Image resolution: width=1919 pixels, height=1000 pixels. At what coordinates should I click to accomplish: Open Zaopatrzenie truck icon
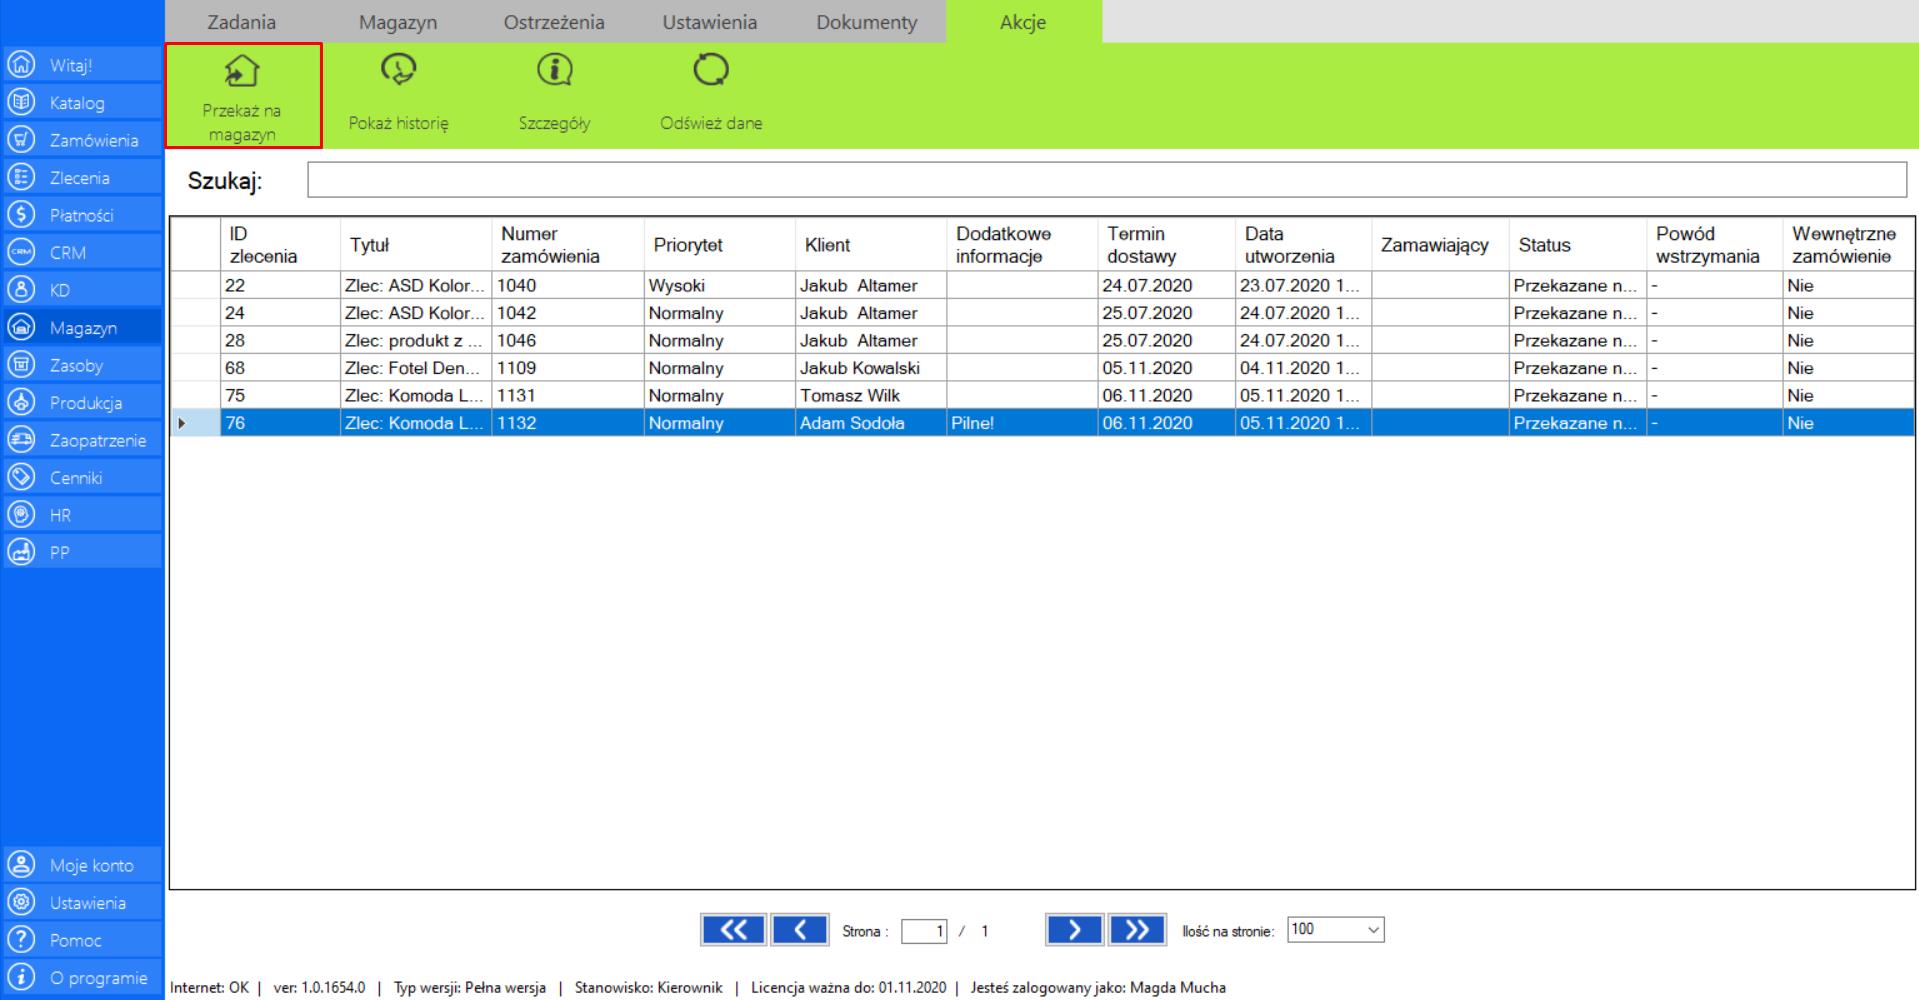[21, 440]
